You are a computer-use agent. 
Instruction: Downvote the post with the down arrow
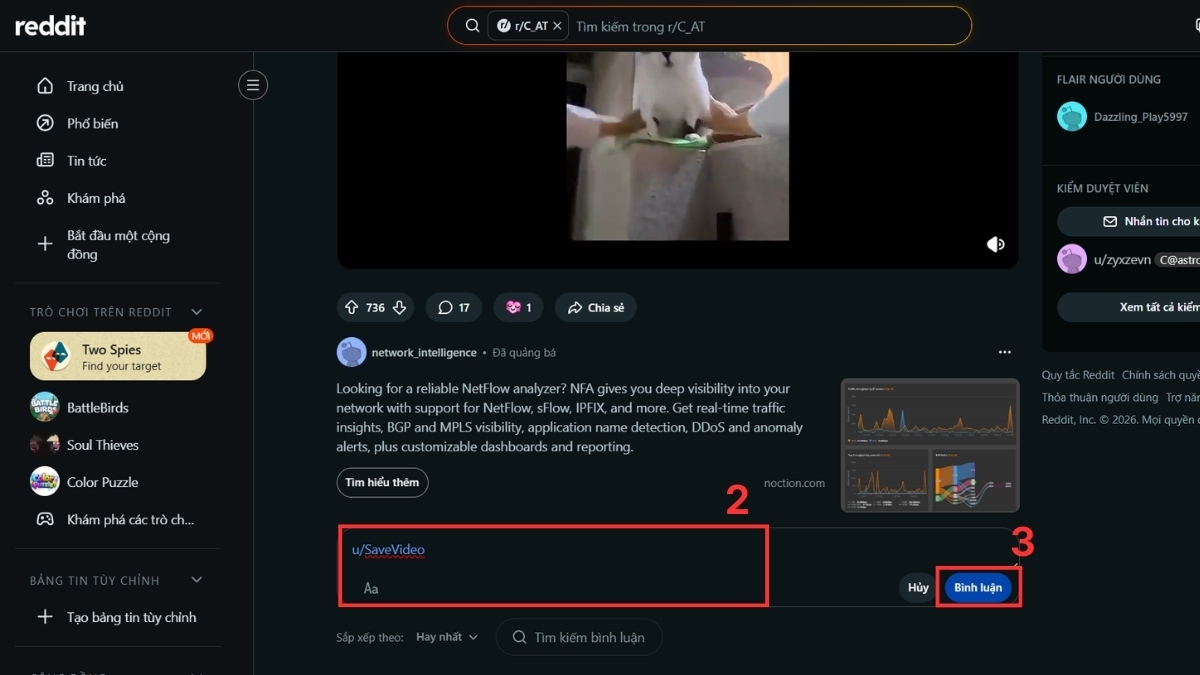click(x=400, y=307)
